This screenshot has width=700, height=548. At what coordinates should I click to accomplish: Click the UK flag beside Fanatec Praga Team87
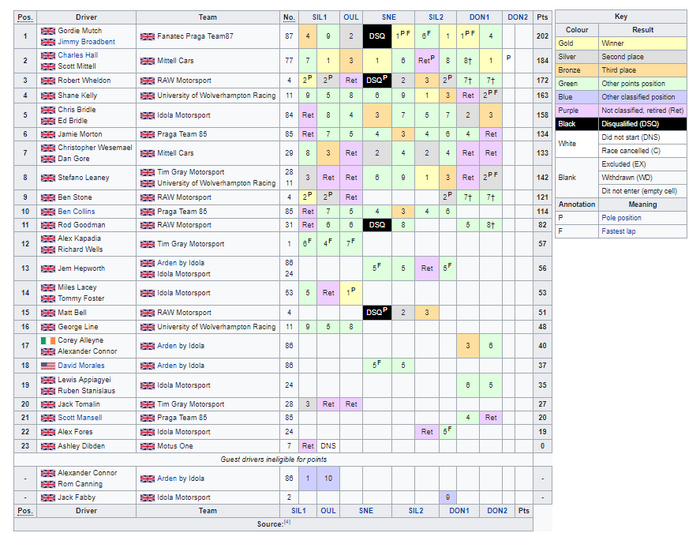point(147,36)
